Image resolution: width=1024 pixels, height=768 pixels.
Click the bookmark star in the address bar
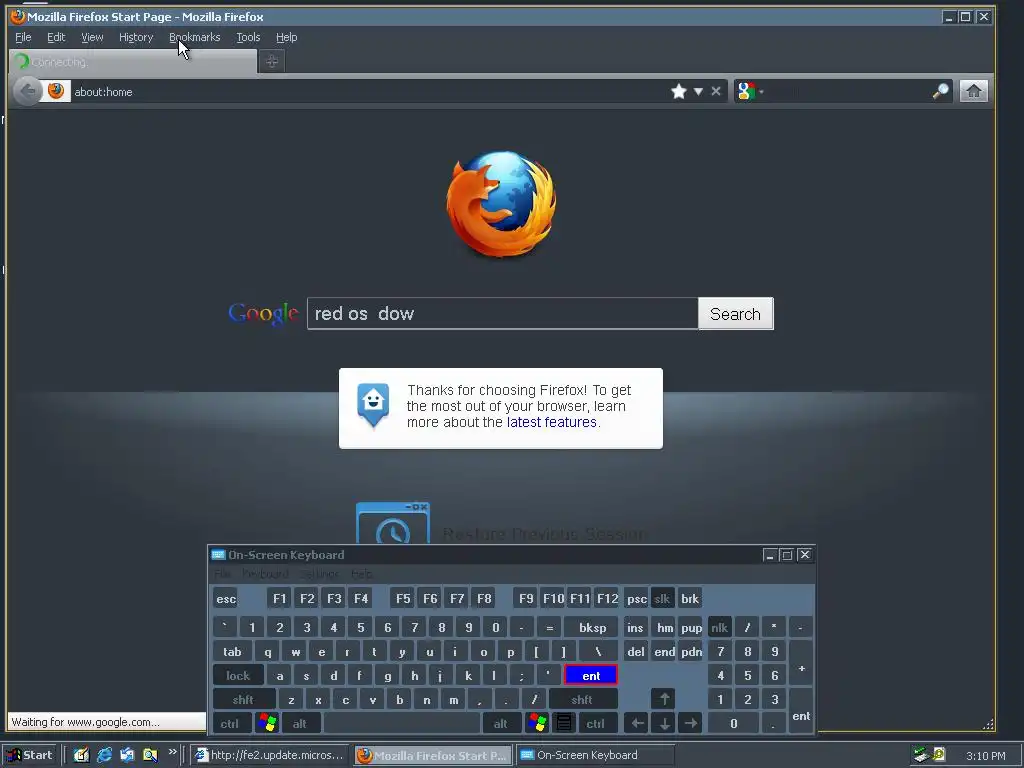(x=679, y=91)
